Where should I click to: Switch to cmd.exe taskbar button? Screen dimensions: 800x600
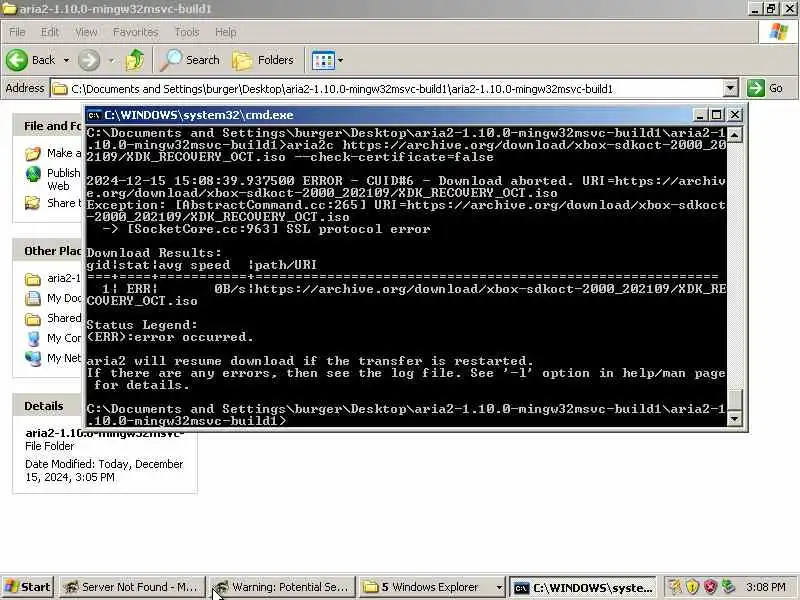583,587
